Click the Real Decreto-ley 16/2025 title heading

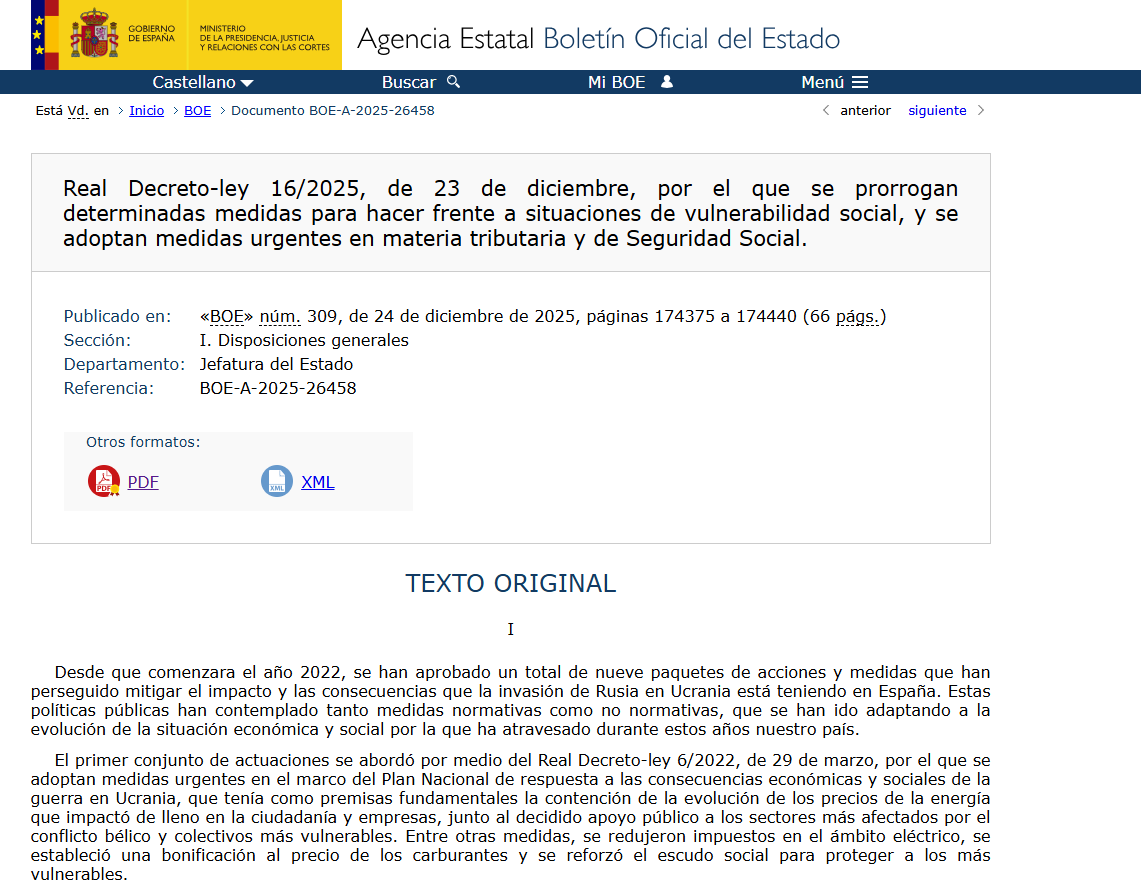coord(510,213)
